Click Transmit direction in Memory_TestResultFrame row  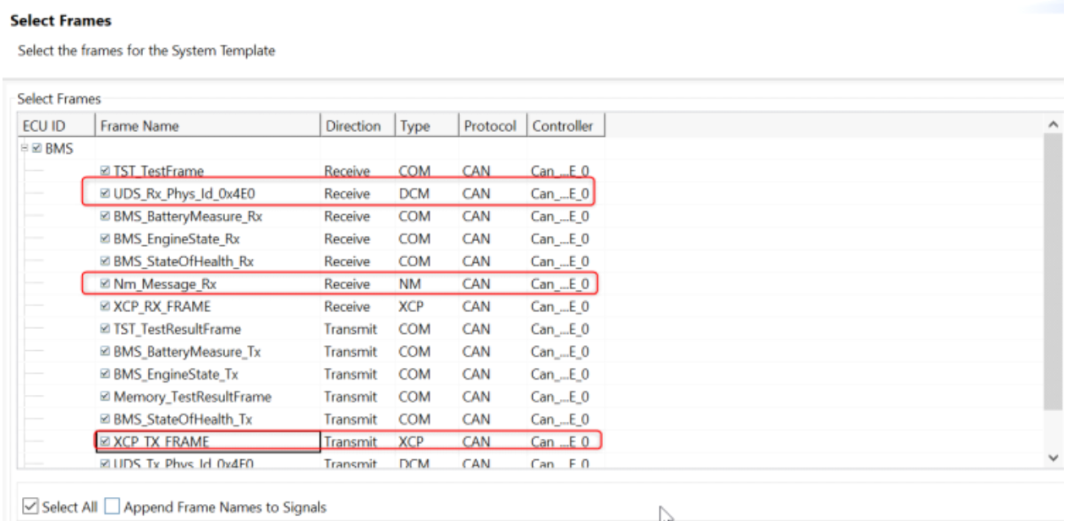click(351, 397)
